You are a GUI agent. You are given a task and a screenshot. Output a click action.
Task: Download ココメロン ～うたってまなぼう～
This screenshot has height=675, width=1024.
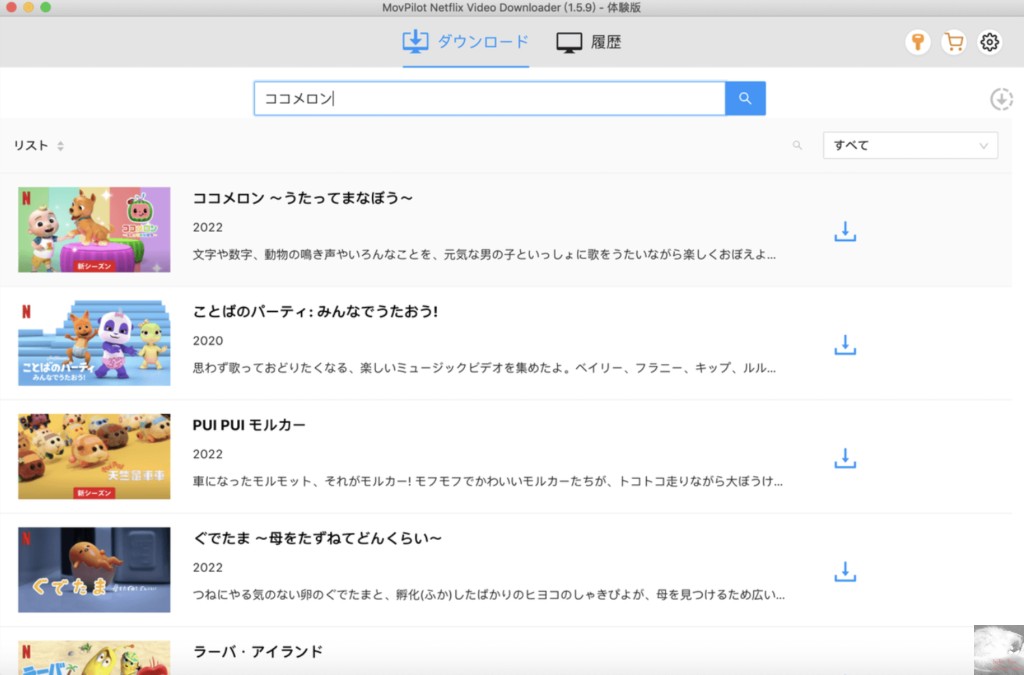point(845,231)
